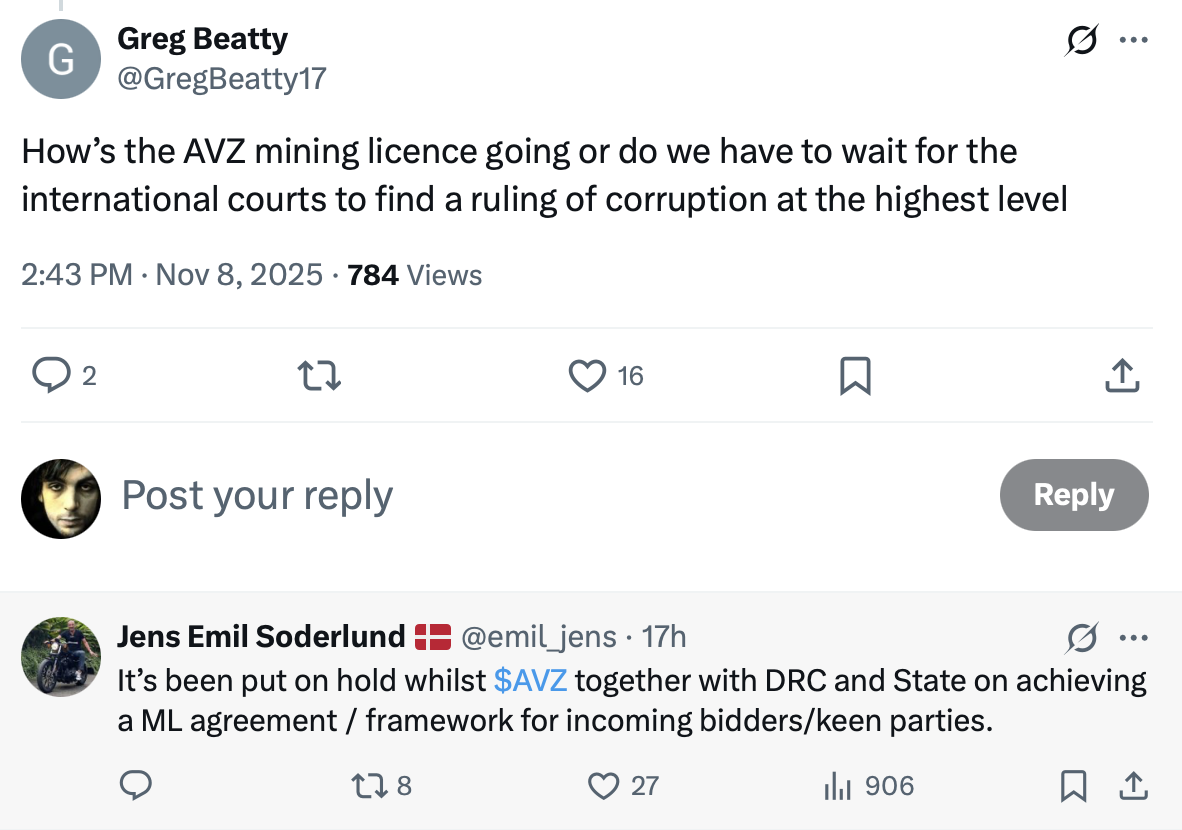Open the more options menu on Greg's post
Image resolution: width=1182 pixels, height=830 pixels.
coord(1133,41)
